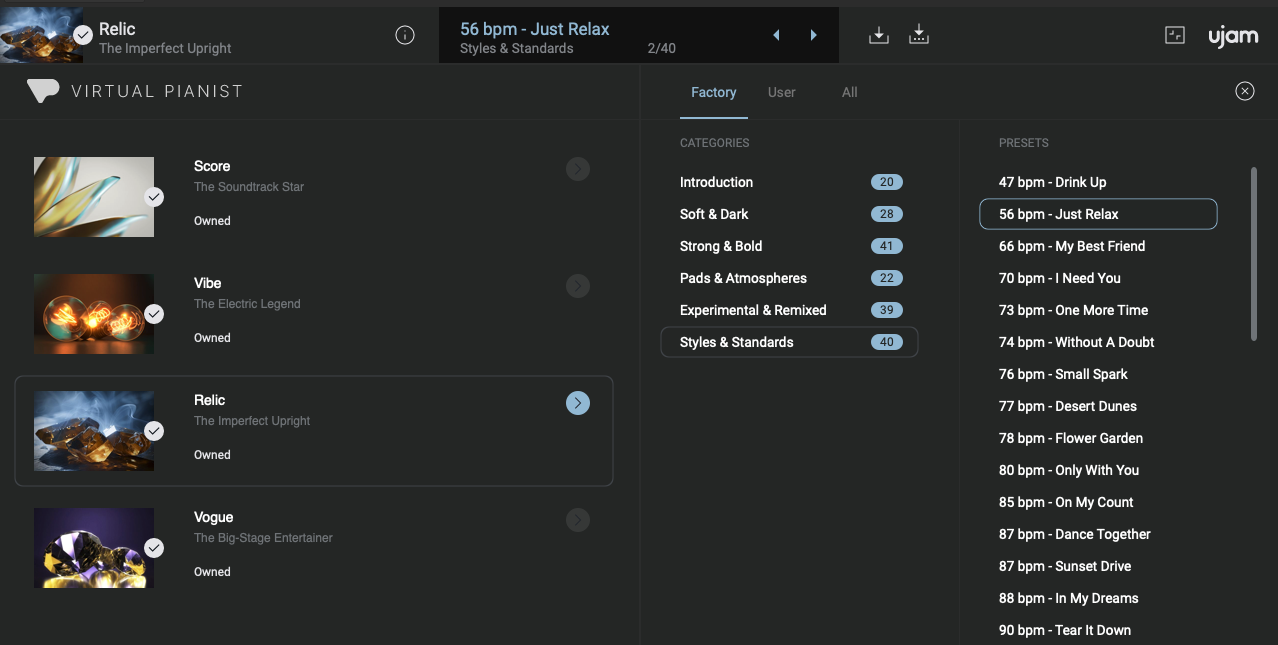Go to the next preset arrow
The image size is (1278, 645).
point(814,36)
